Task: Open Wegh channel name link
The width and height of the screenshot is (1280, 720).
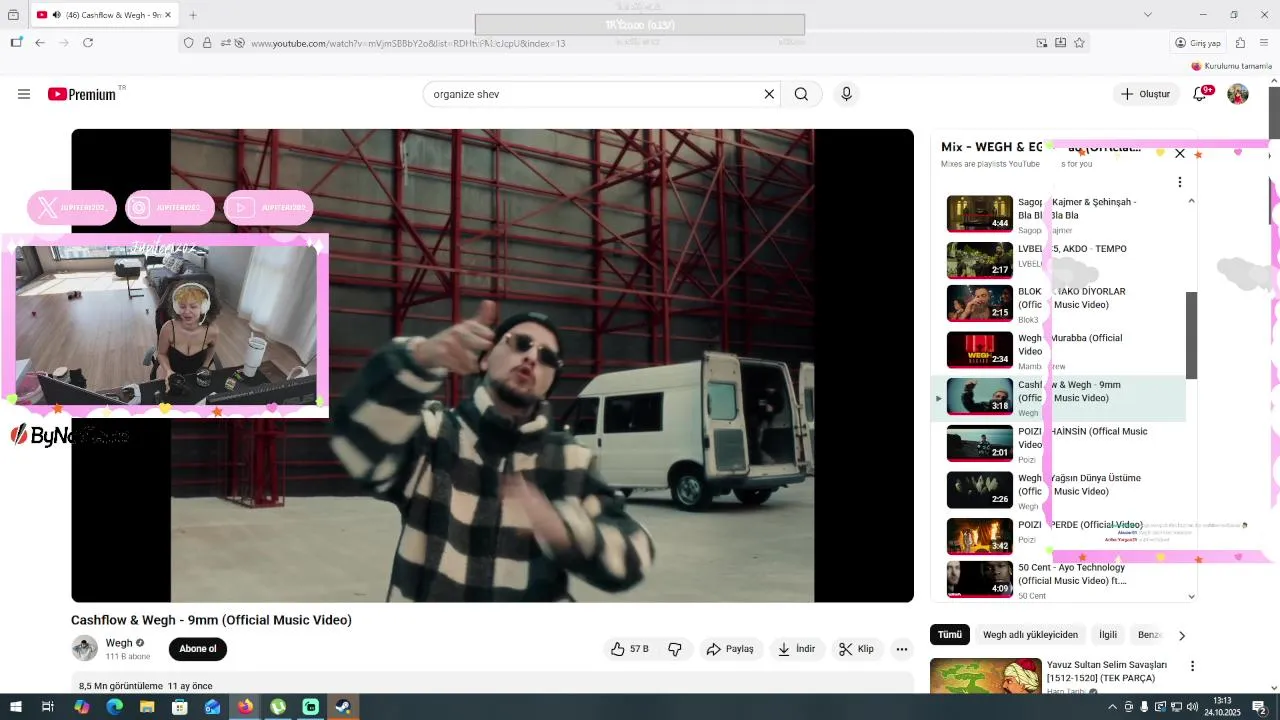Action: 119,643
